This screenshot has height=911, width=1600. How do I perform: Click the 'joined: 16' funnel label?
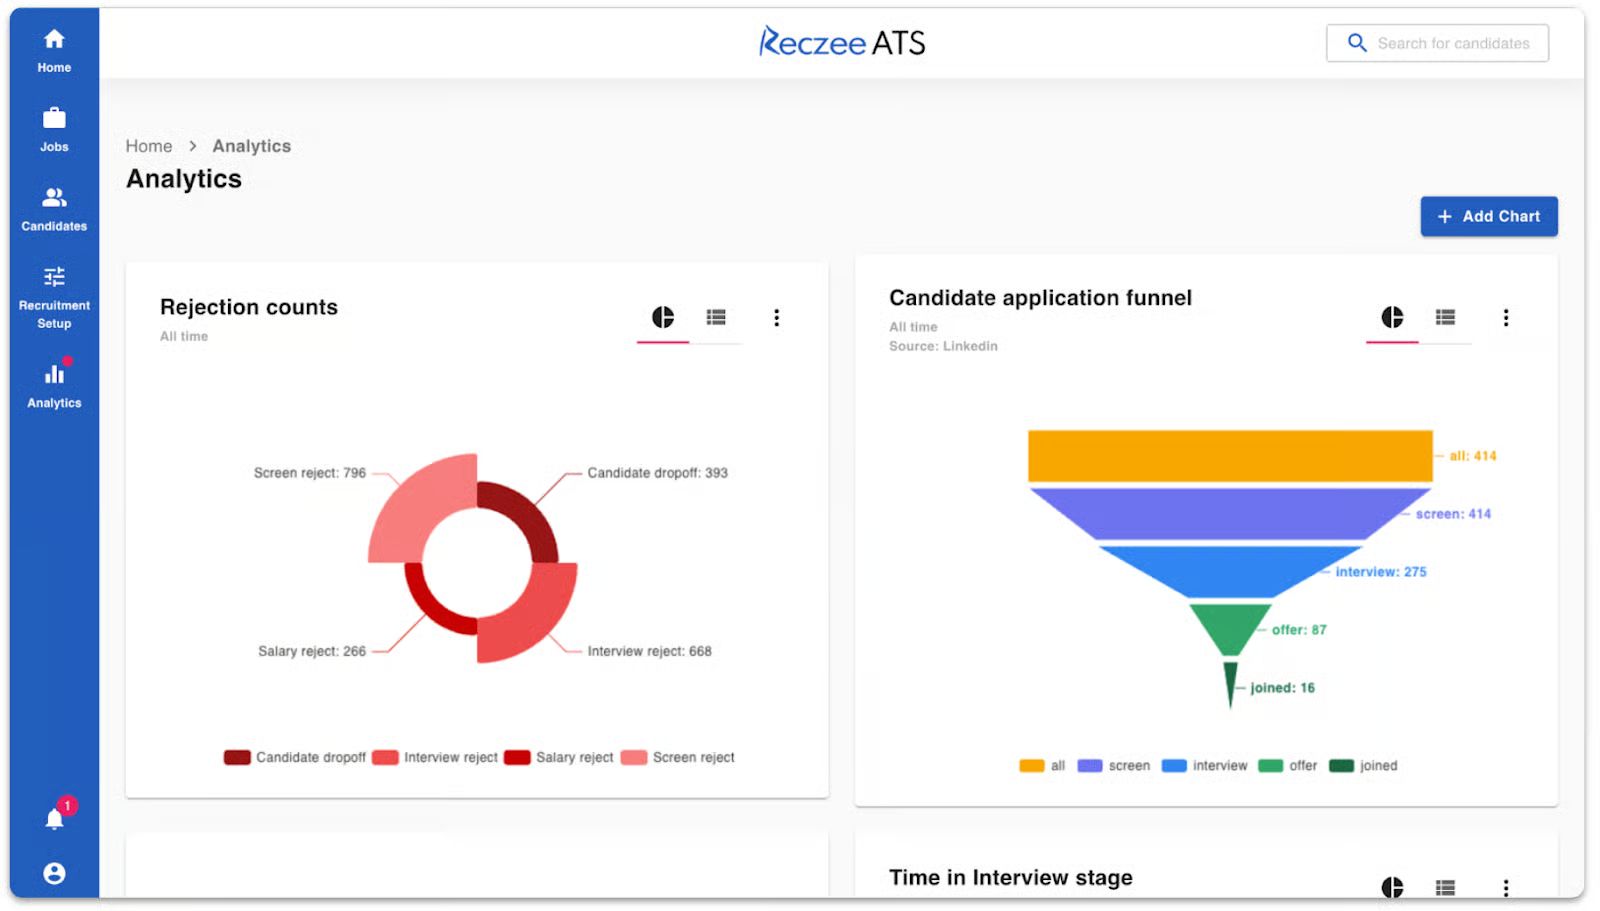pos(1282,688)
